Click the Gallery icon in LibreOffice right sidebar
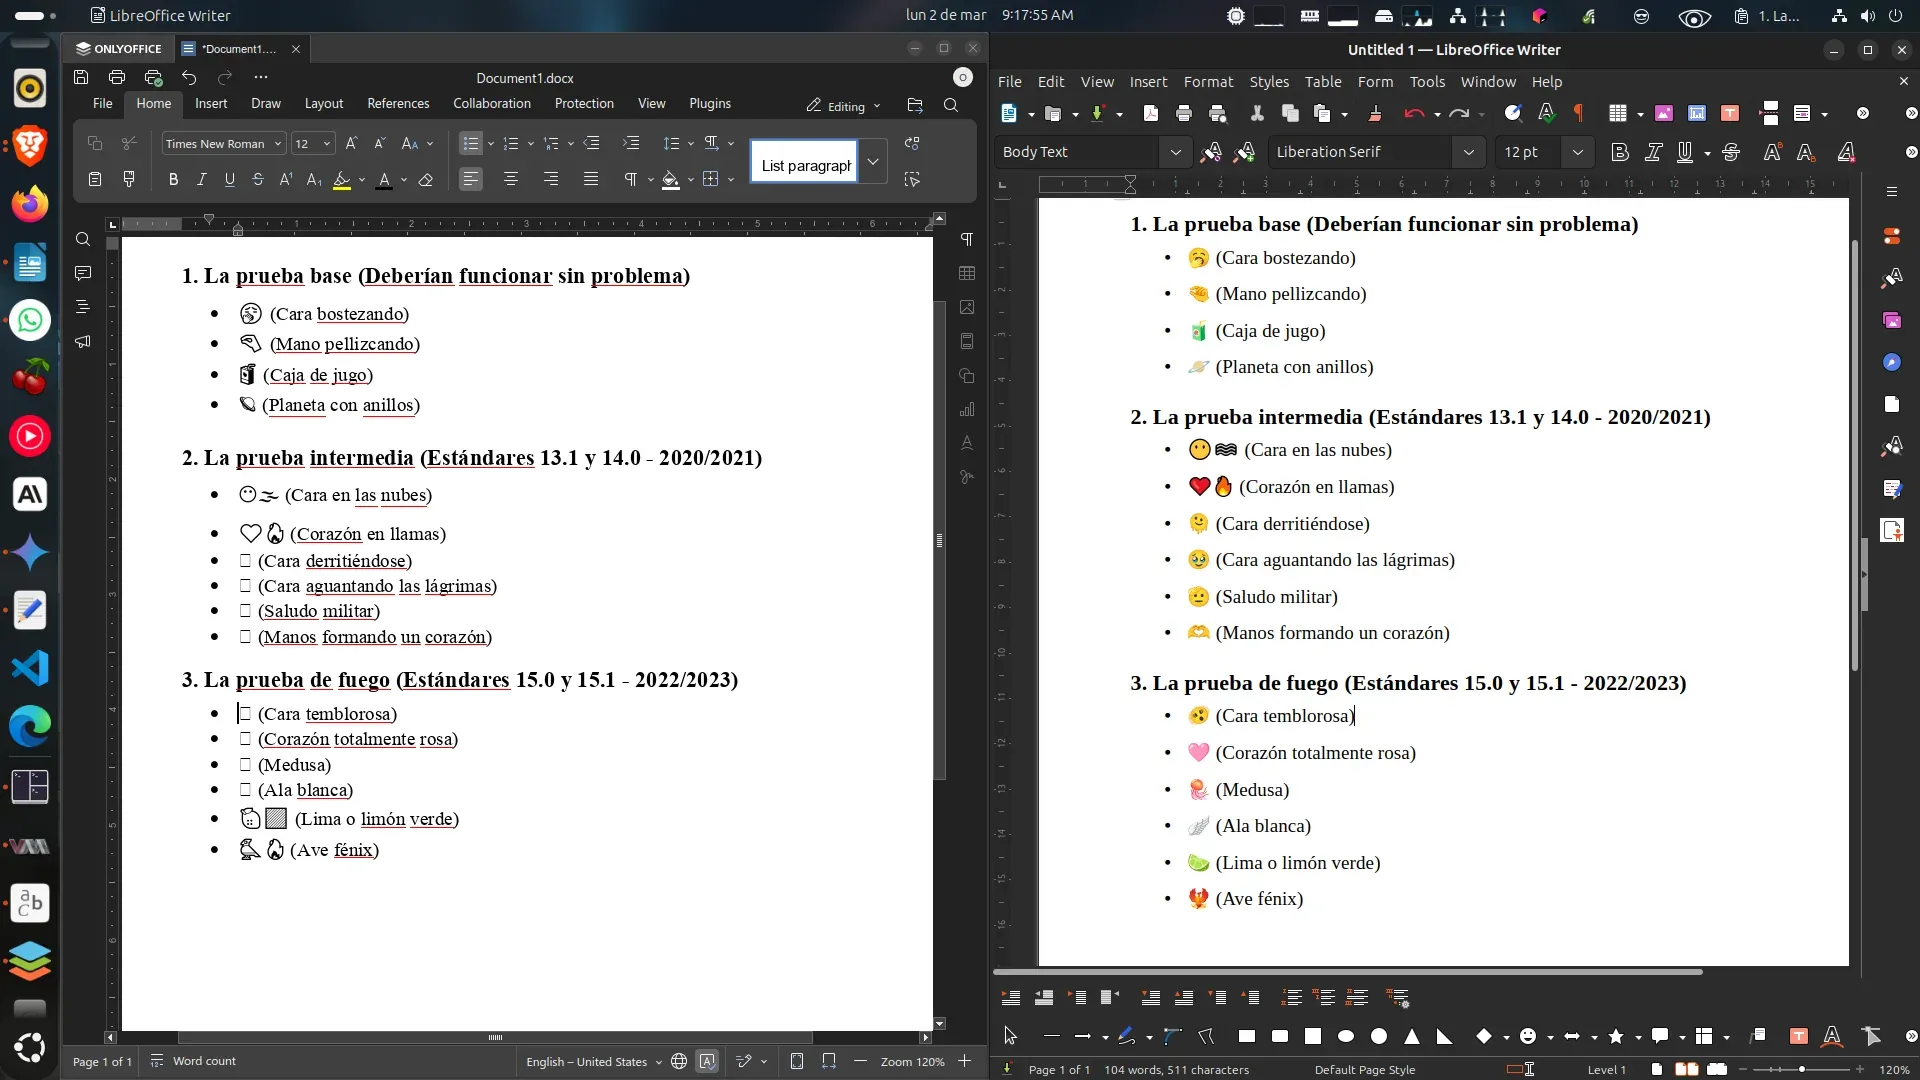Viewport: 1920px width, 1080px height. tap(1892, 320)
